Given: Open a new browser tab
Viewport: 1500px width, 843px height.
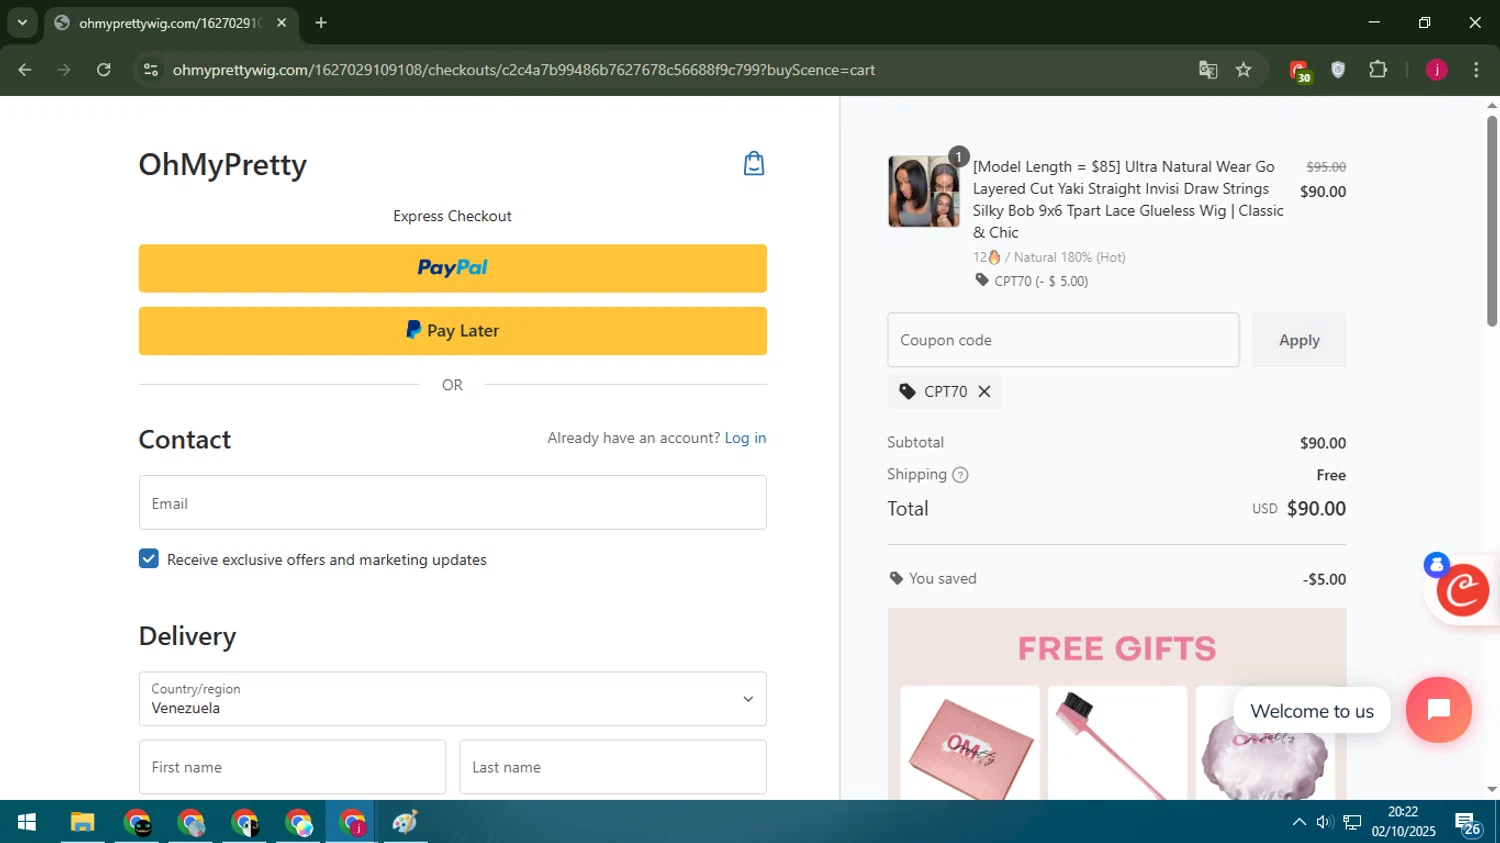Looking at the screenshot, I should click(321, 23).
